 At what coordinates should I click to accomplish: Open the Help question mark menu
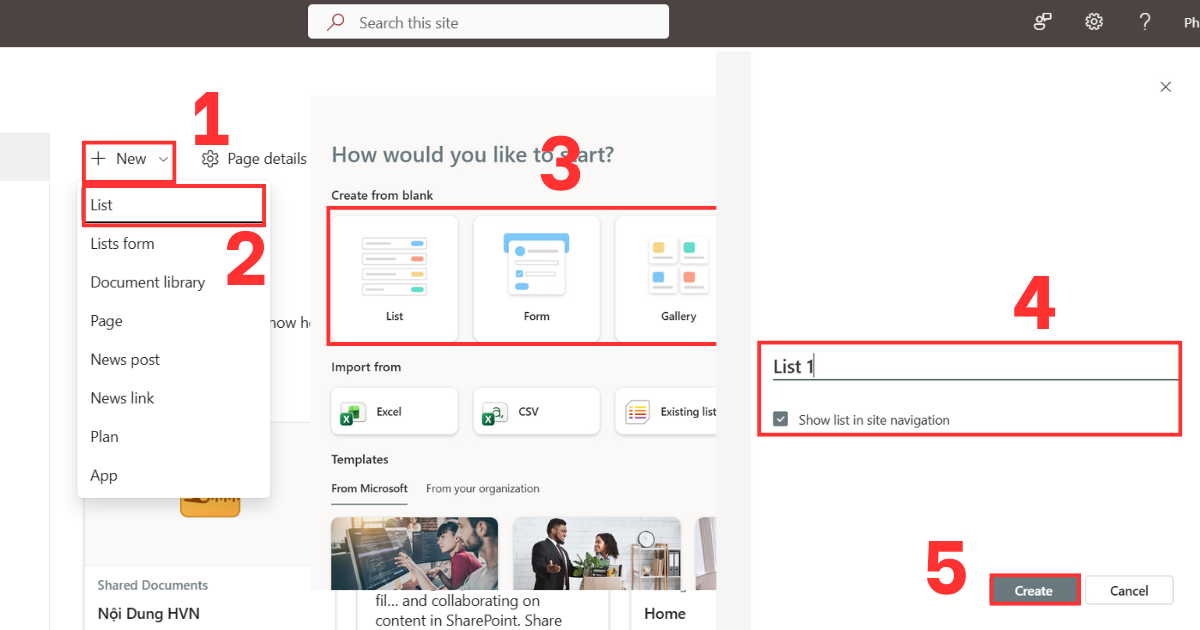pyautogui.click(x=1144, y=21)
